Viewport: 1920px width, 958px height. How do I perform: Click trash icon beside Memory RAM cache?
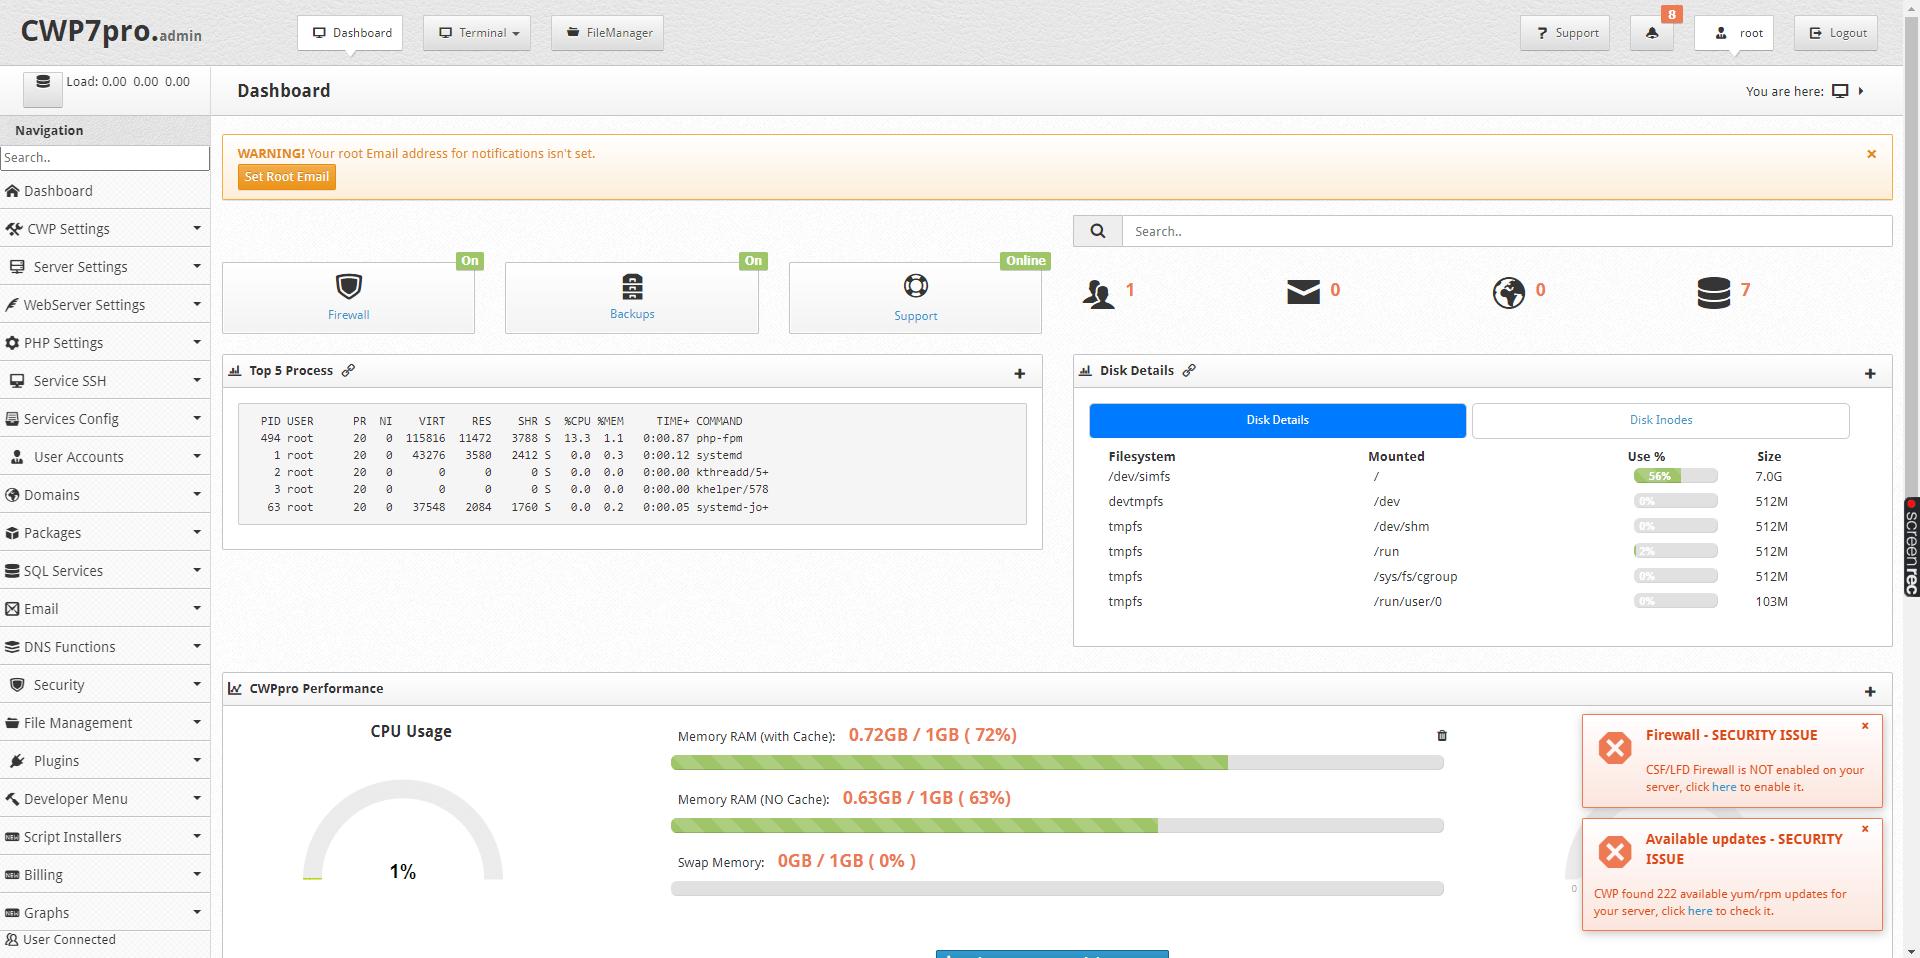pos(1442,736)
